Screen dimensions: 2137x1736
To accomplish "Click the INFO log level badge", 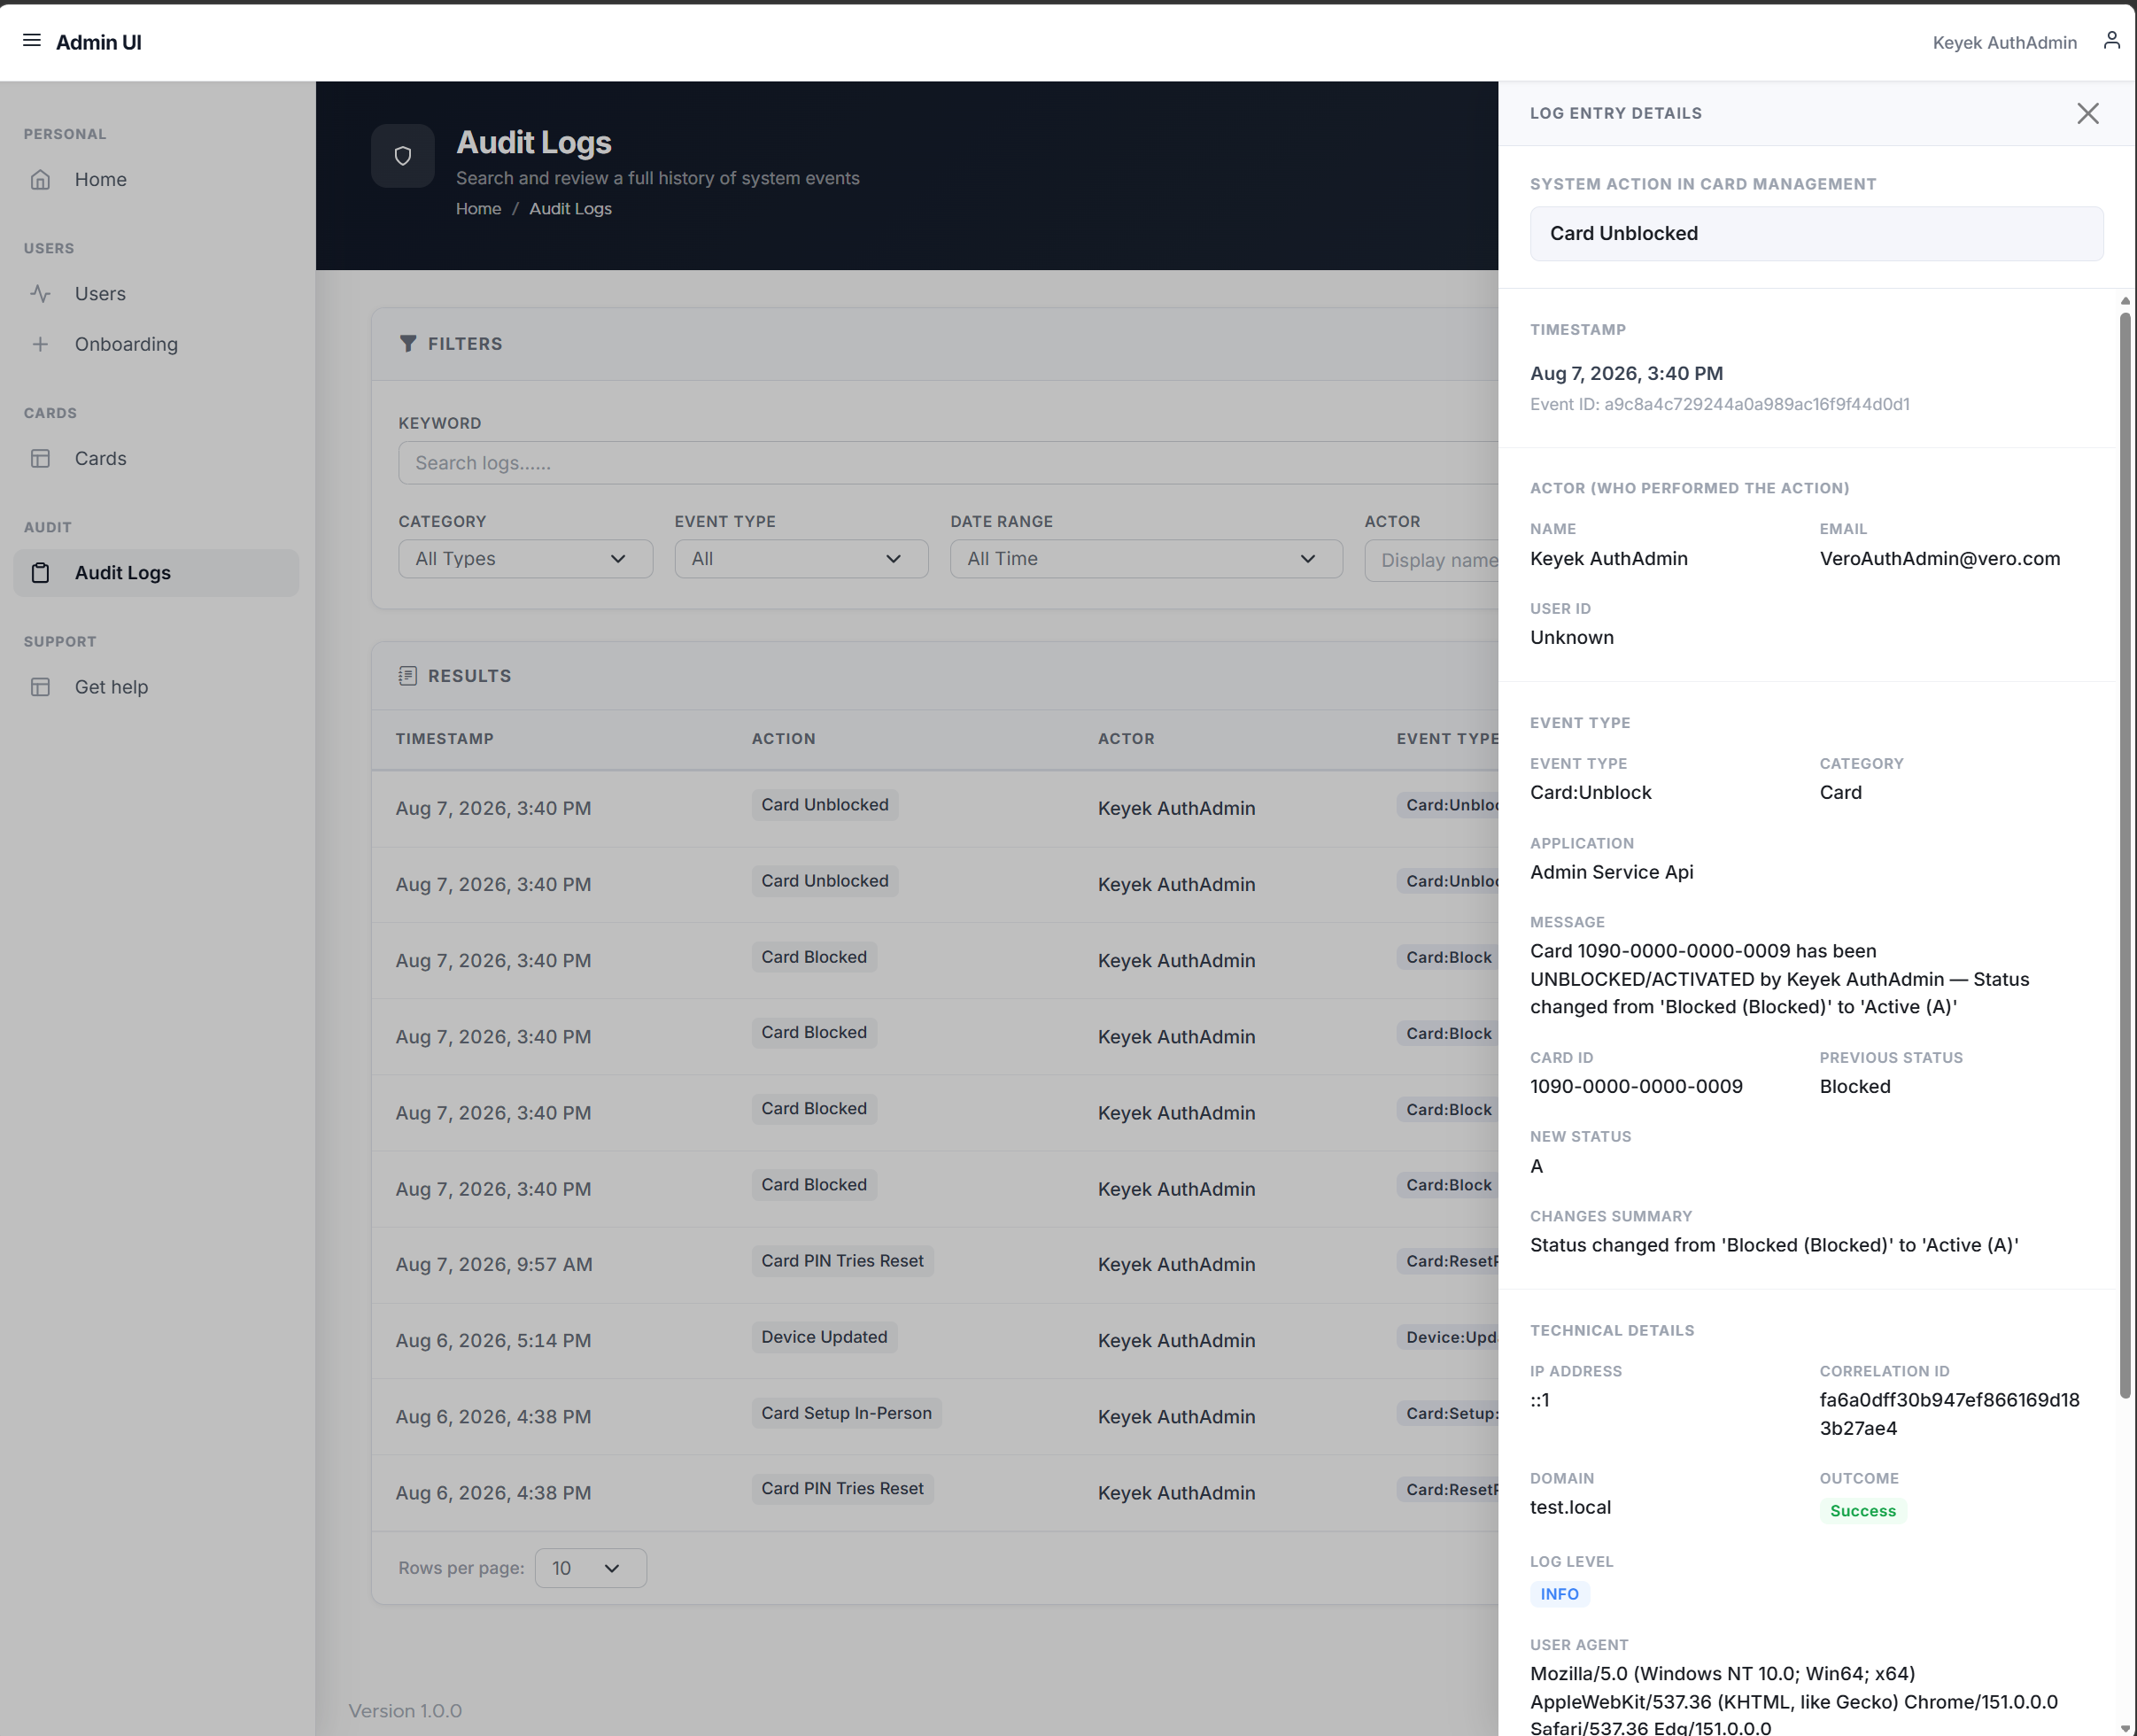I will tap(1559, 1594).
